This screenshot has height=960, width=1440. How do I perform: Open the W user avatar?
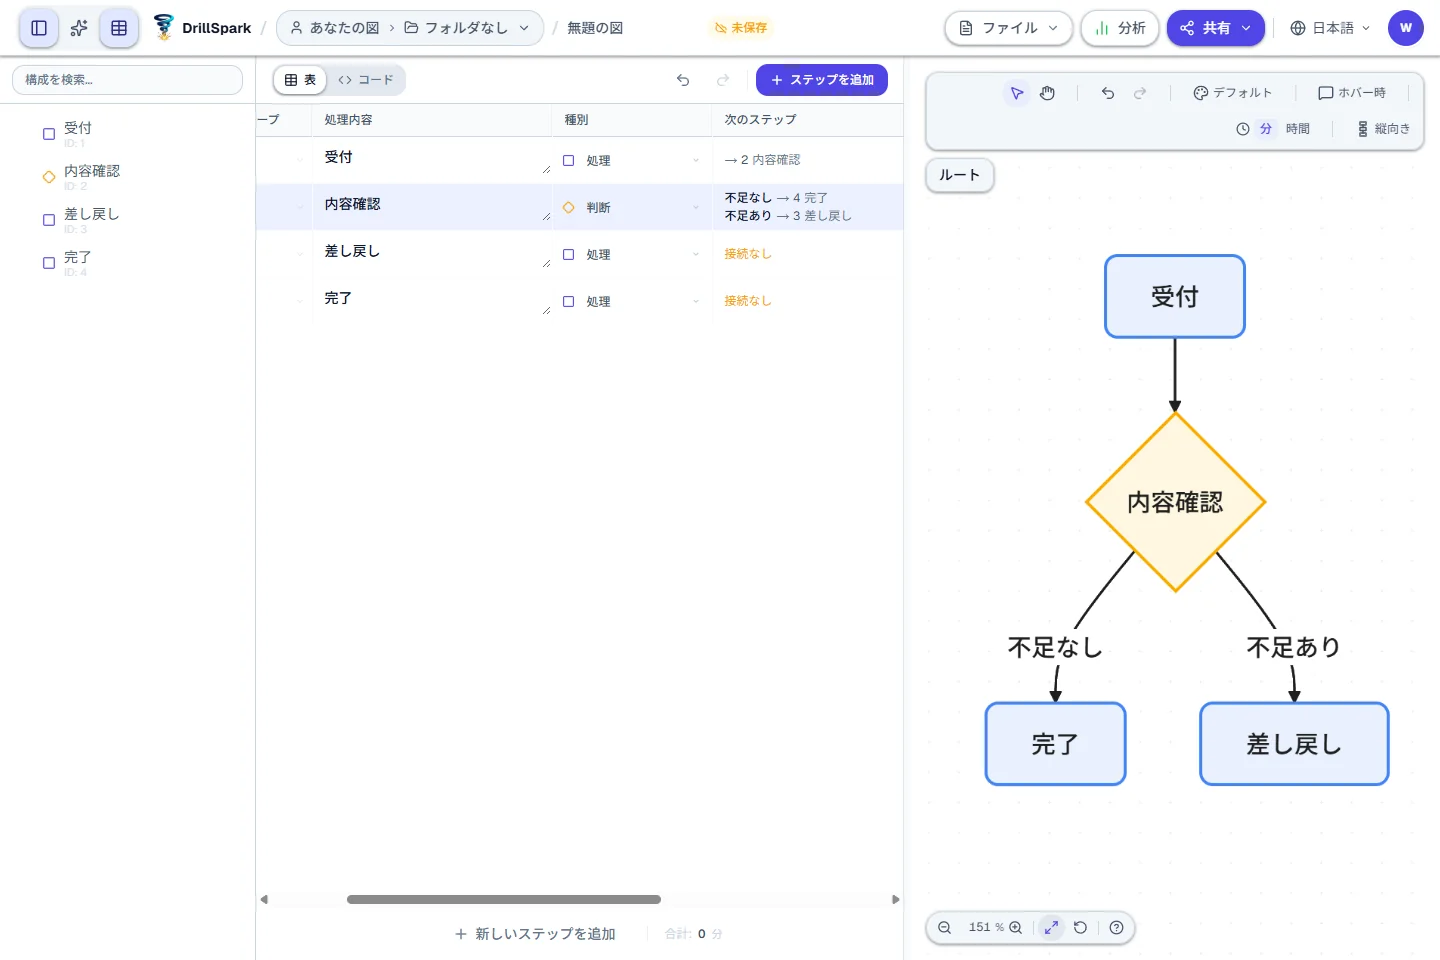[x=1406, y=28]
